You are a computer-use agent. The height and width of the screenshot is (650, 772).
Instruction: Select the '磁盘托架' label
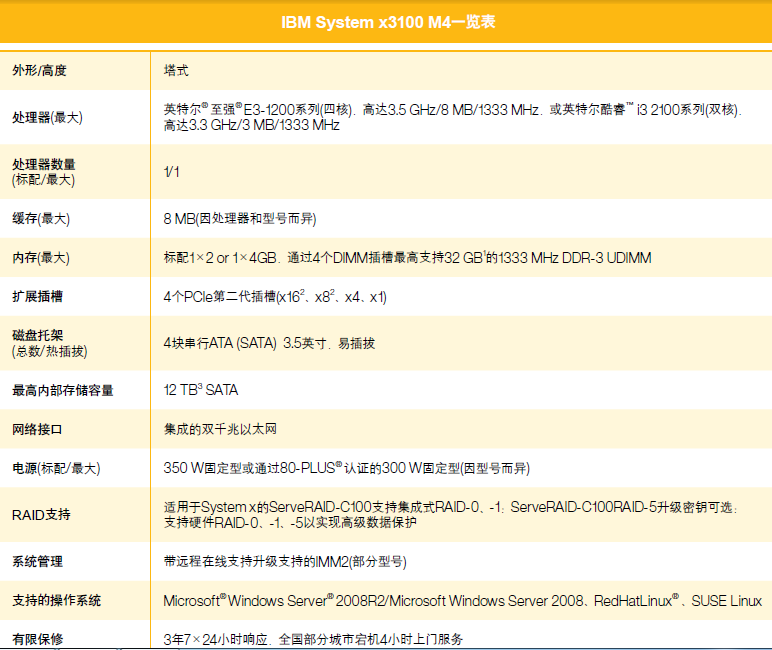pos(38,335)
